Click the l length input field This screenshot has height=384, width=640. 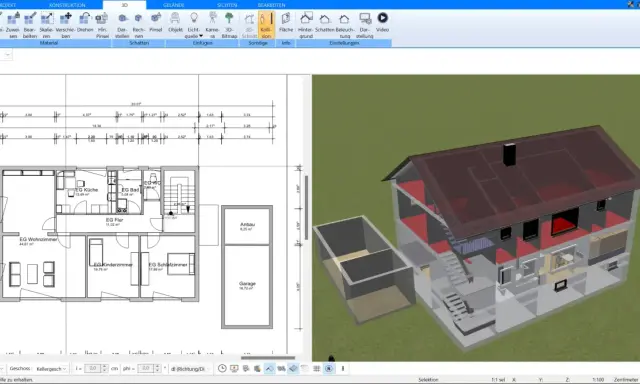(x=93, y=368)
